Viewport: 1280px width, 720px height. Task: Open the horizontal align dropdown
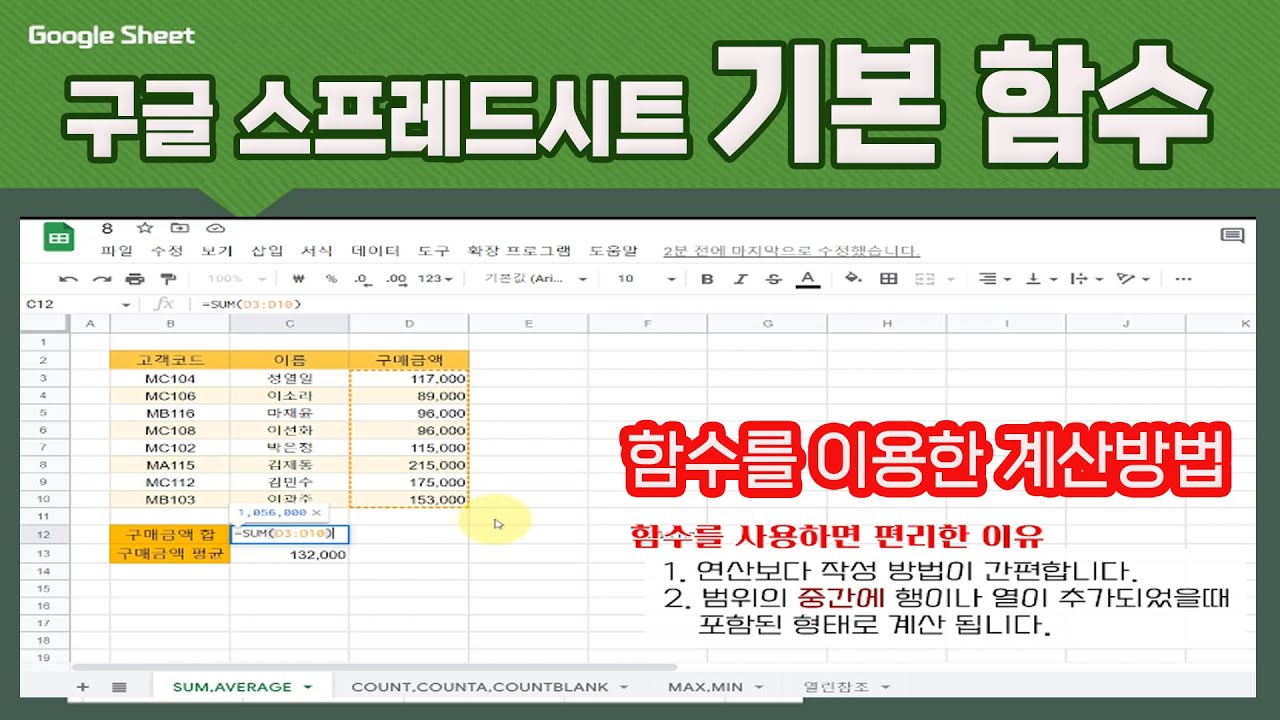[x=994, y=279]
